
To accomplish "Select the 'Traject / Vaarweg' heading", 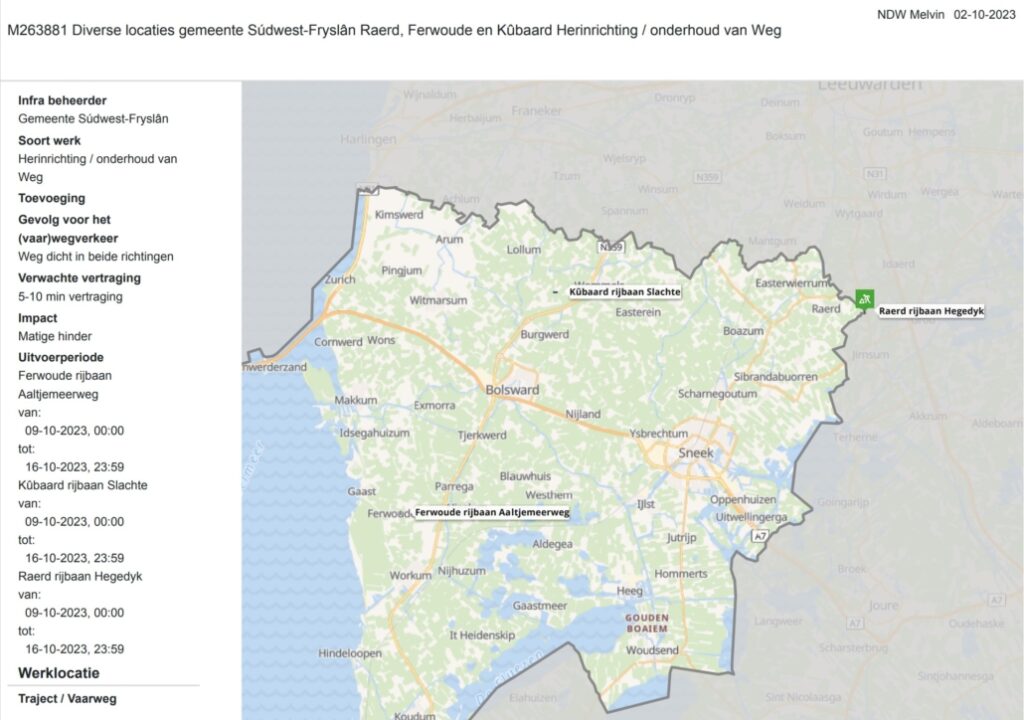I will (x=67, y=698).
